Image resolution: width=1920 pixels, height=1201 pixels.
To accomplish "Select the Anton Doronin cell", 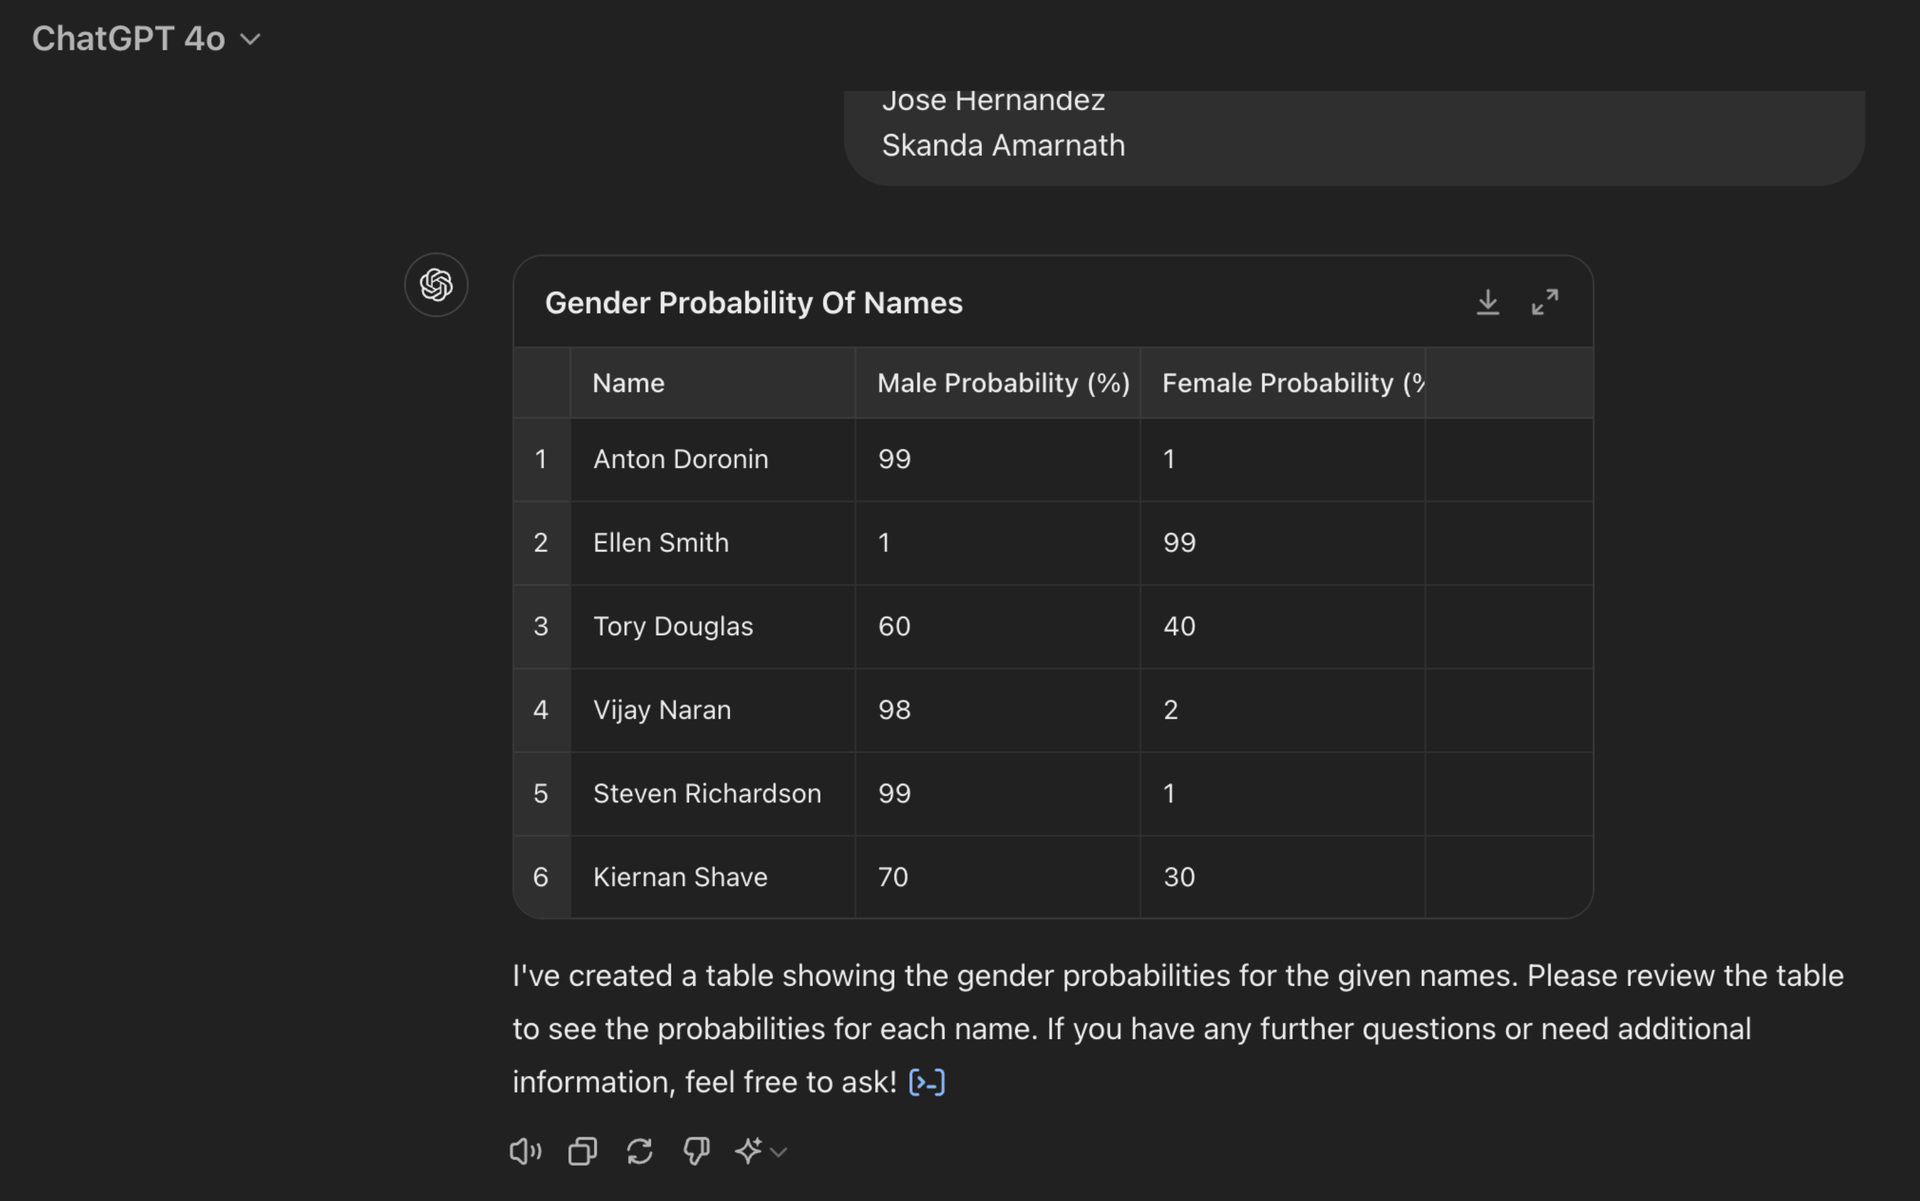I will 680,459.
